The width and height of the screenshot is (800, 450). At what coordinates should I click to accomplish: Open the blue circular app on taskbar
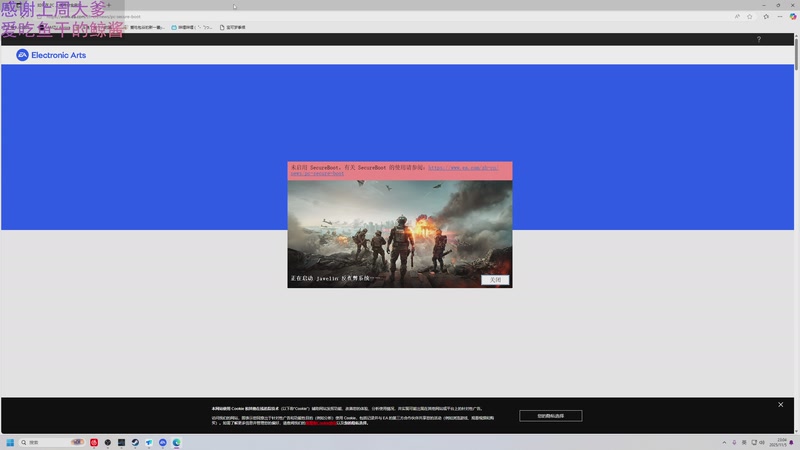tap(163, 442)
